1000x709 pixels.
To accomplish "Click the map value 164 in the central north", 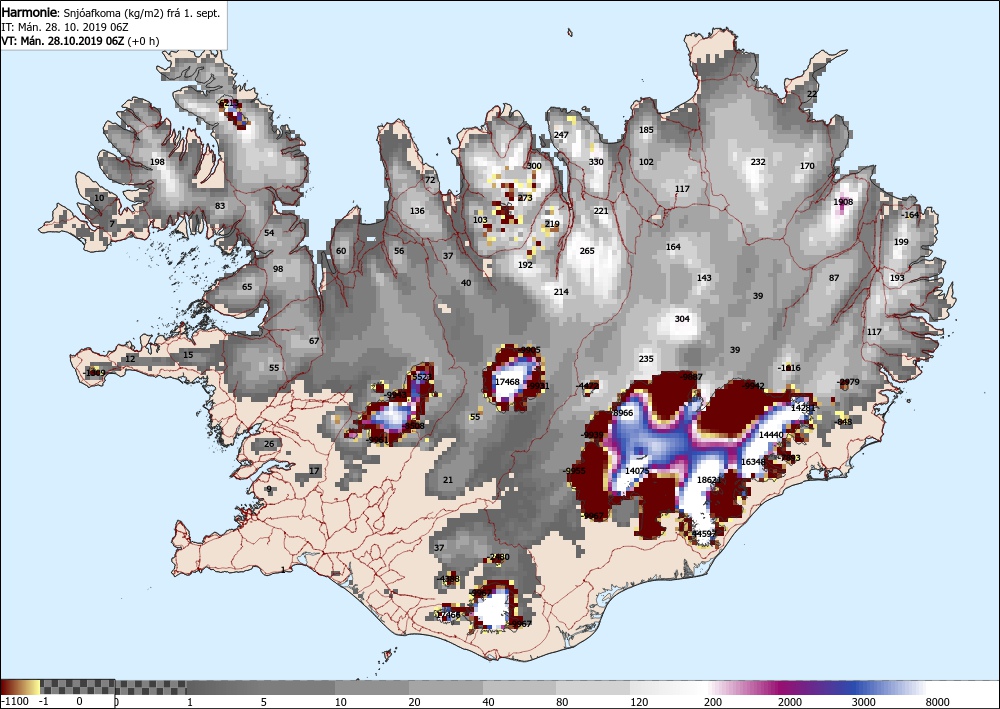I will pos(673,247).
